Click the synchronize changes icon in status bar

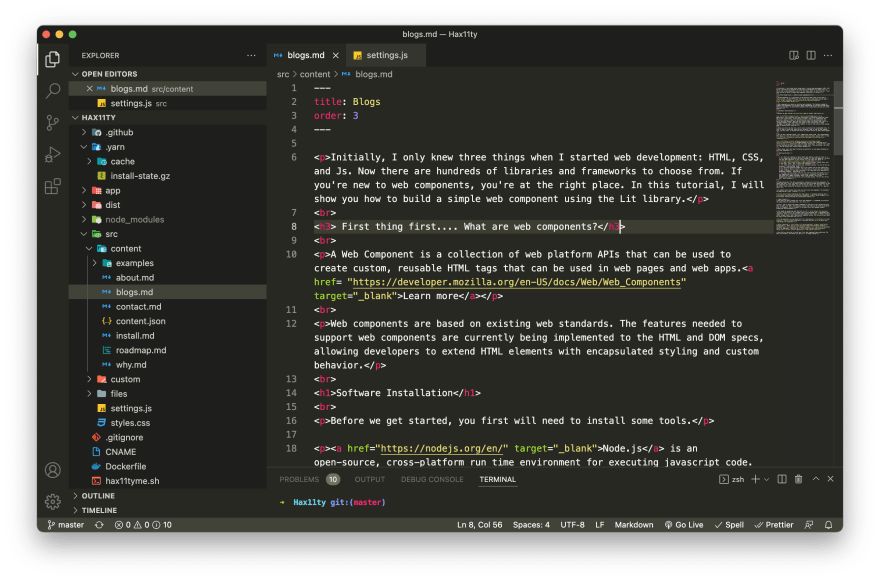click(x=99, y=525)
